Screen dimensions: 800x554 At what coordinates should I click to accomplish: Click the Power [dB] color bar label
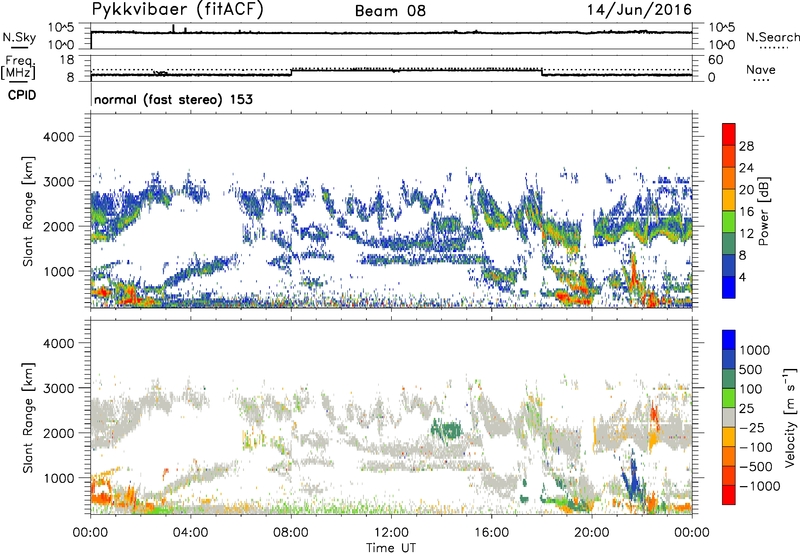763,211
